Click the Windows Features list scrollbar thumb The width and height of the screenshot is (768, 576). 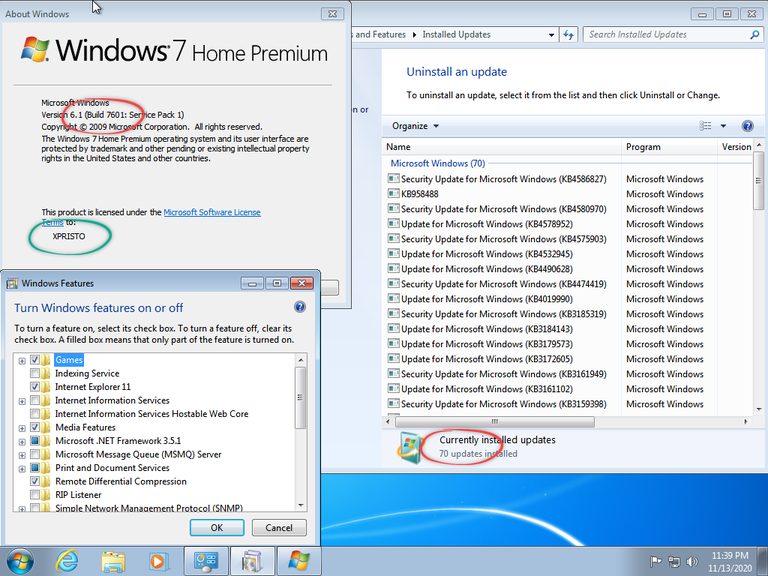coord(300,398)
